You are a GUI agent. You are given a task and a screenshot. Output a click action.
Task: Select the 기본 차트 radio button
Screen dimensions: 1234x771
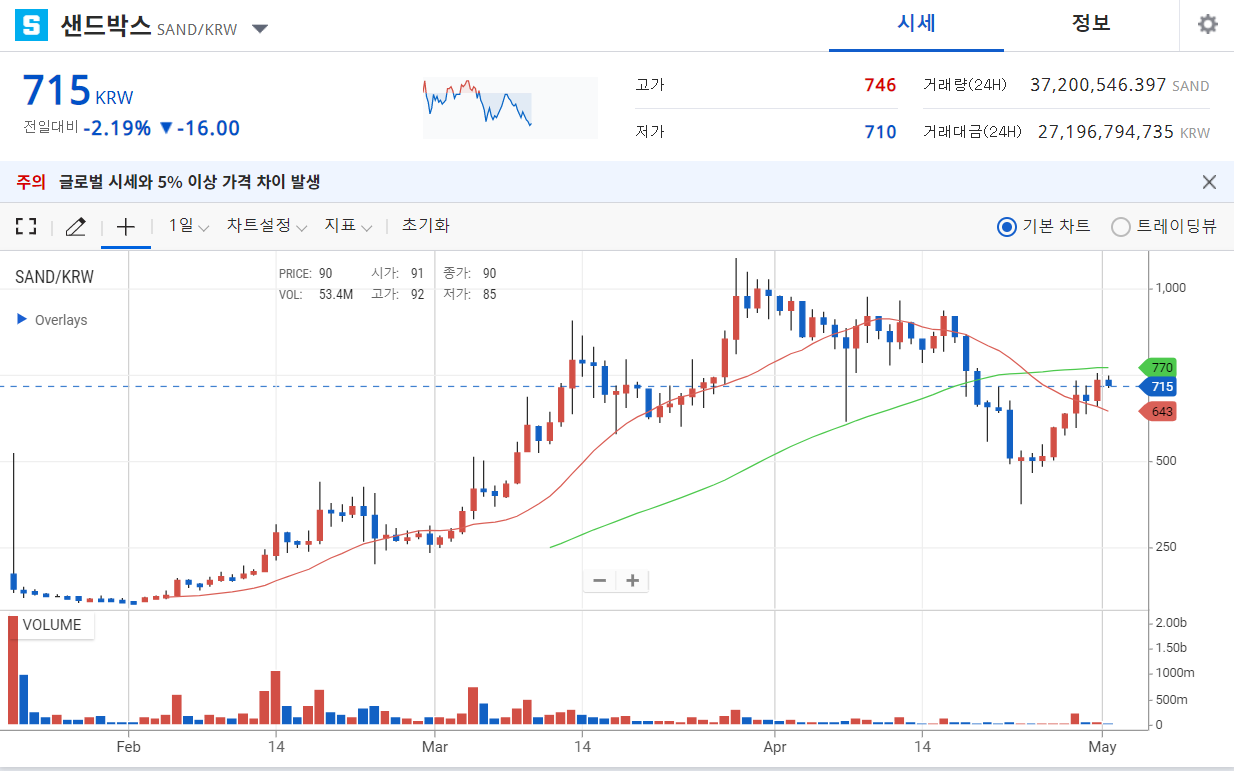1006,227
